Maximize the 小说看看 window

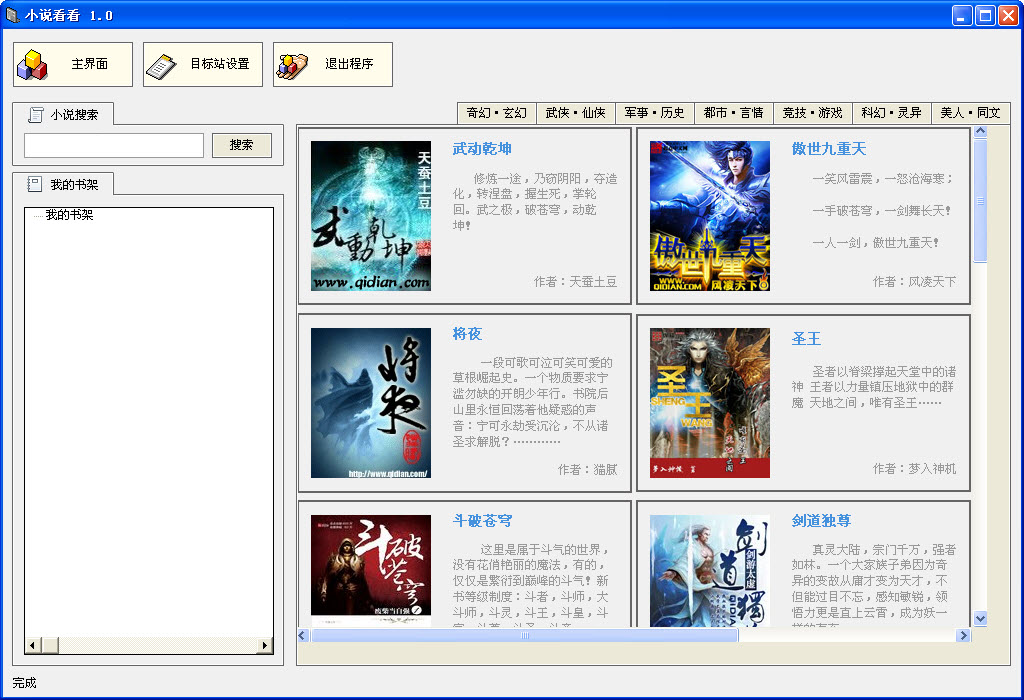click(985, 15)
